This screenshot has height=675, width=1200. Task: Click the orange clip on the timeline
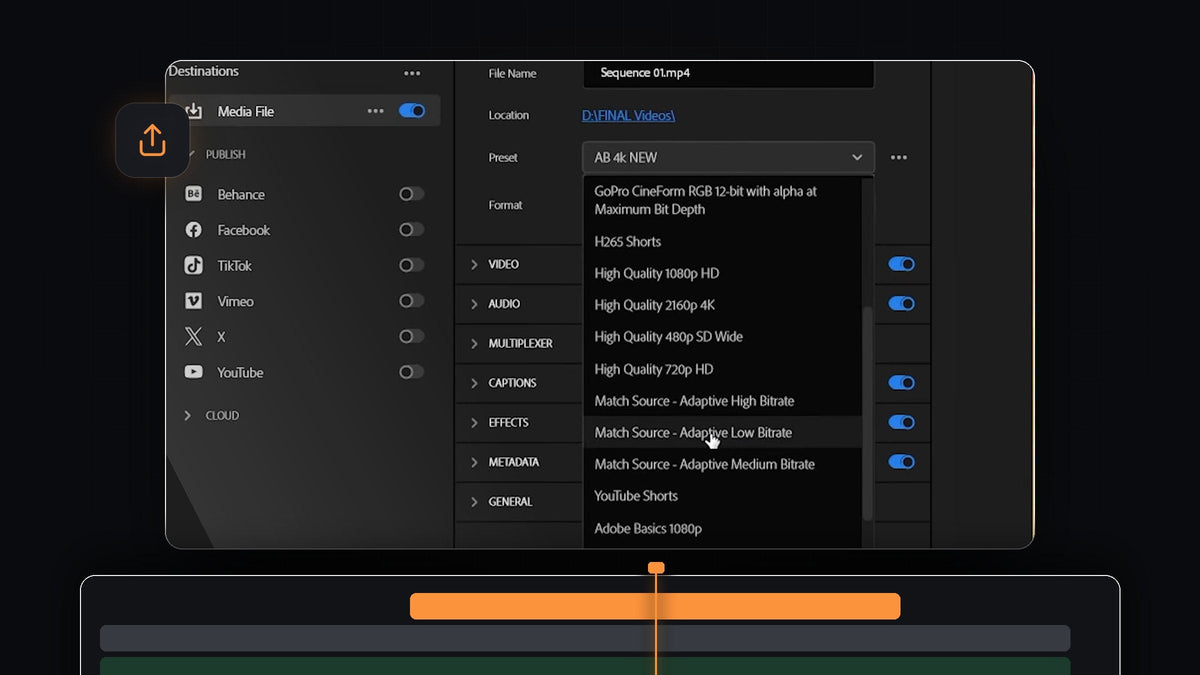(x=655, y=606)
